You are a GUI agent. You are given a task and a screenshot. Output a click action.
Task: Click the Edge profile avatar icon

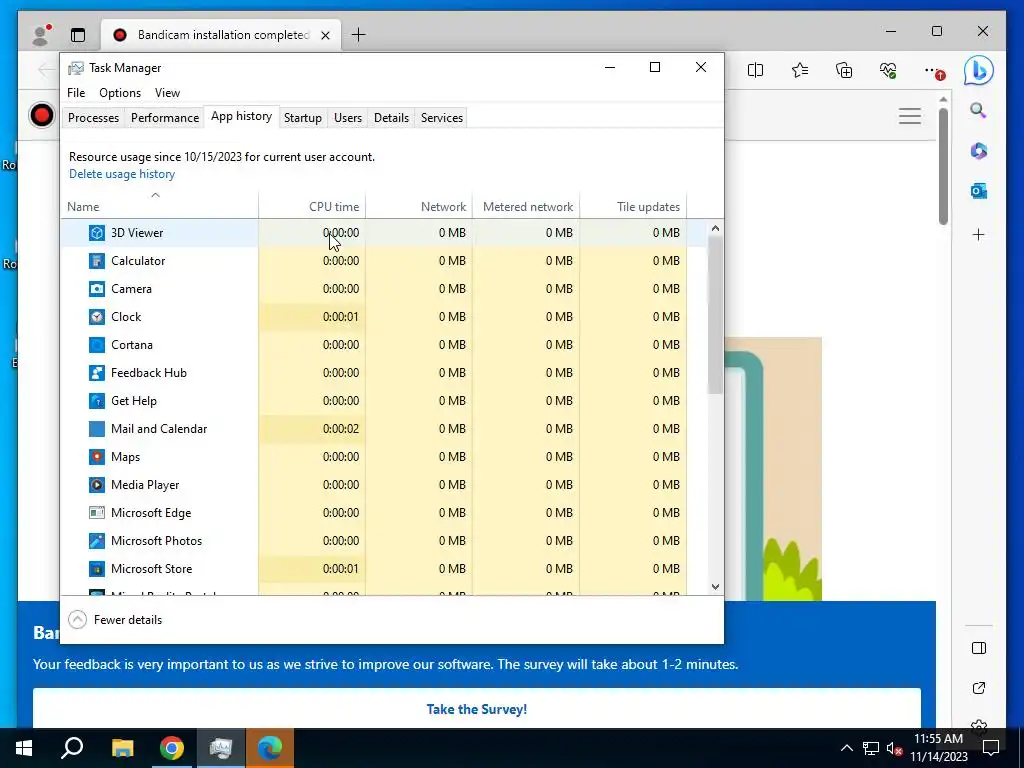41,35
